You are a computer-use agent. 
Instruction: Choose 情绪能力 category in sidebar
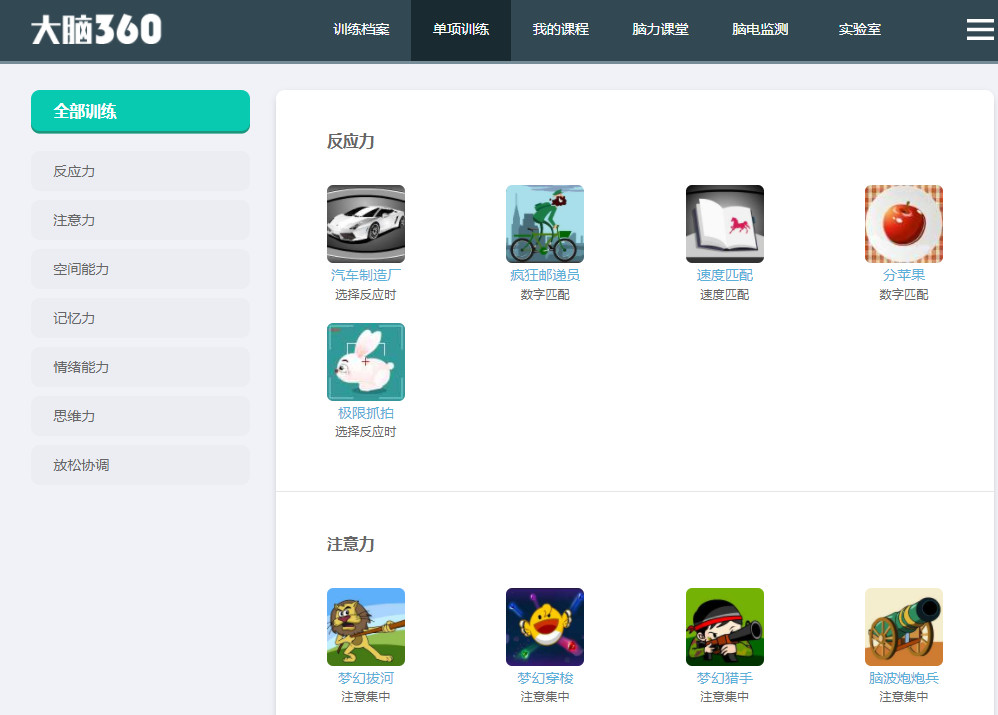[140, 367]
